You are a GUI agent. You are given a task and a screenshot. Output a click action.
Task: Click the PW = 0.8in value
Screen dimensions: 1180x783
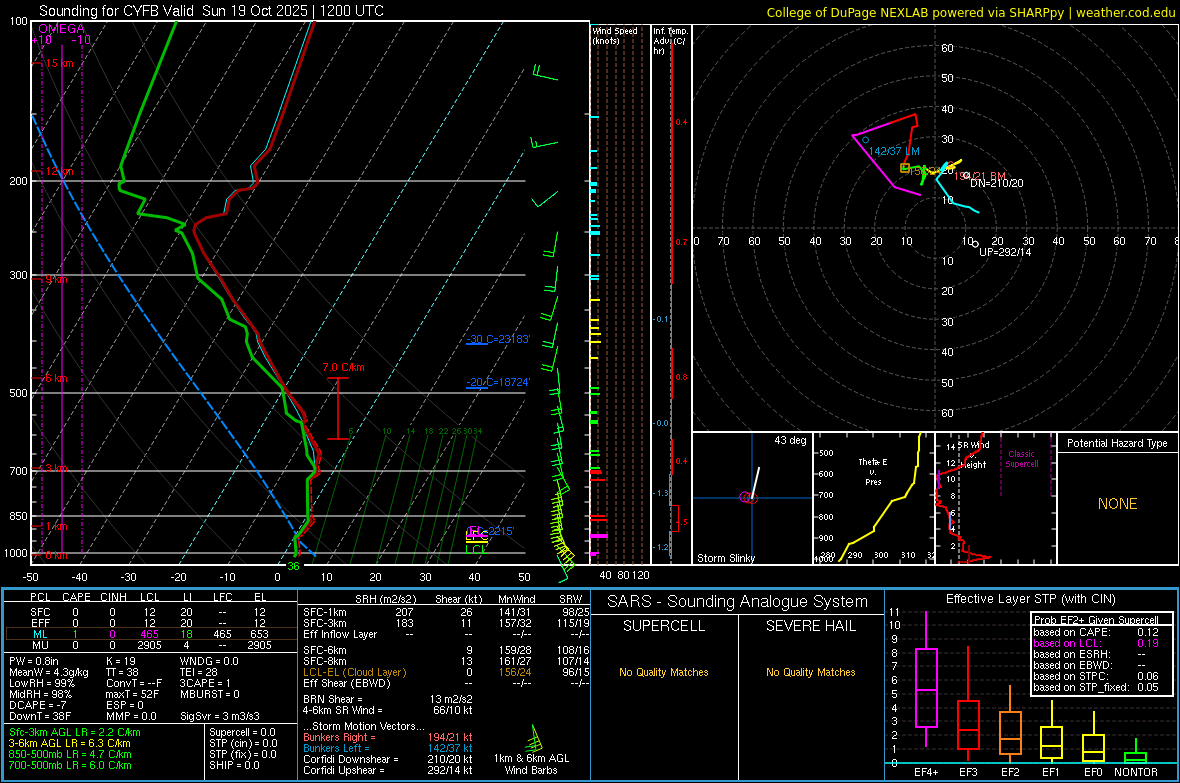click(x=34, y=661)
